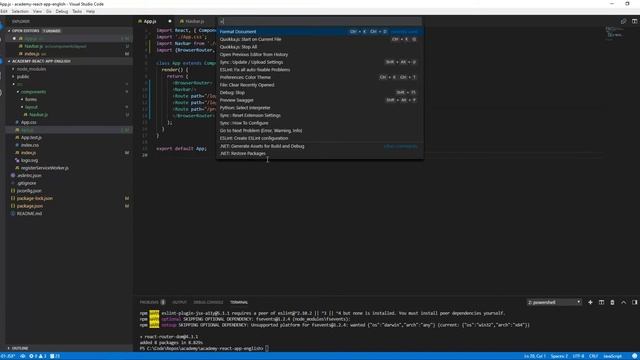Screen dimensions: 640x360
Task: Click the split terminal icon
Action: [x=601, y=302]
